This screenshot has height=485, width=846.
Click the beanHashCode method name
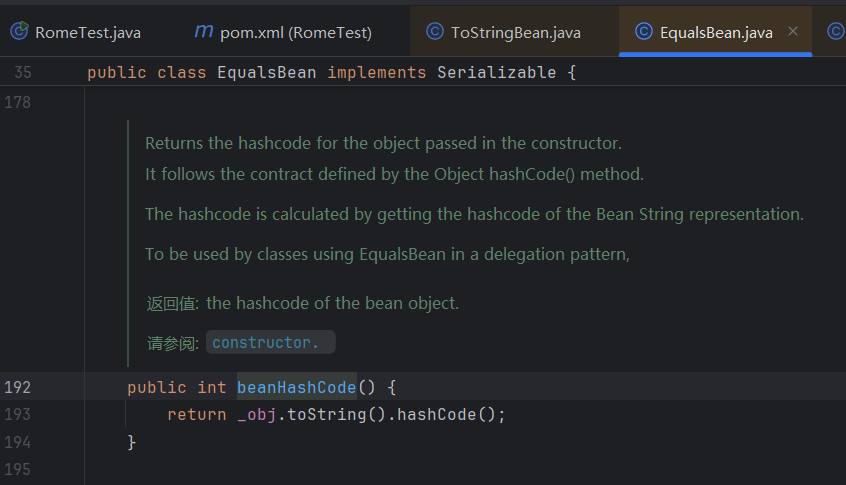(x=296, y=387)
